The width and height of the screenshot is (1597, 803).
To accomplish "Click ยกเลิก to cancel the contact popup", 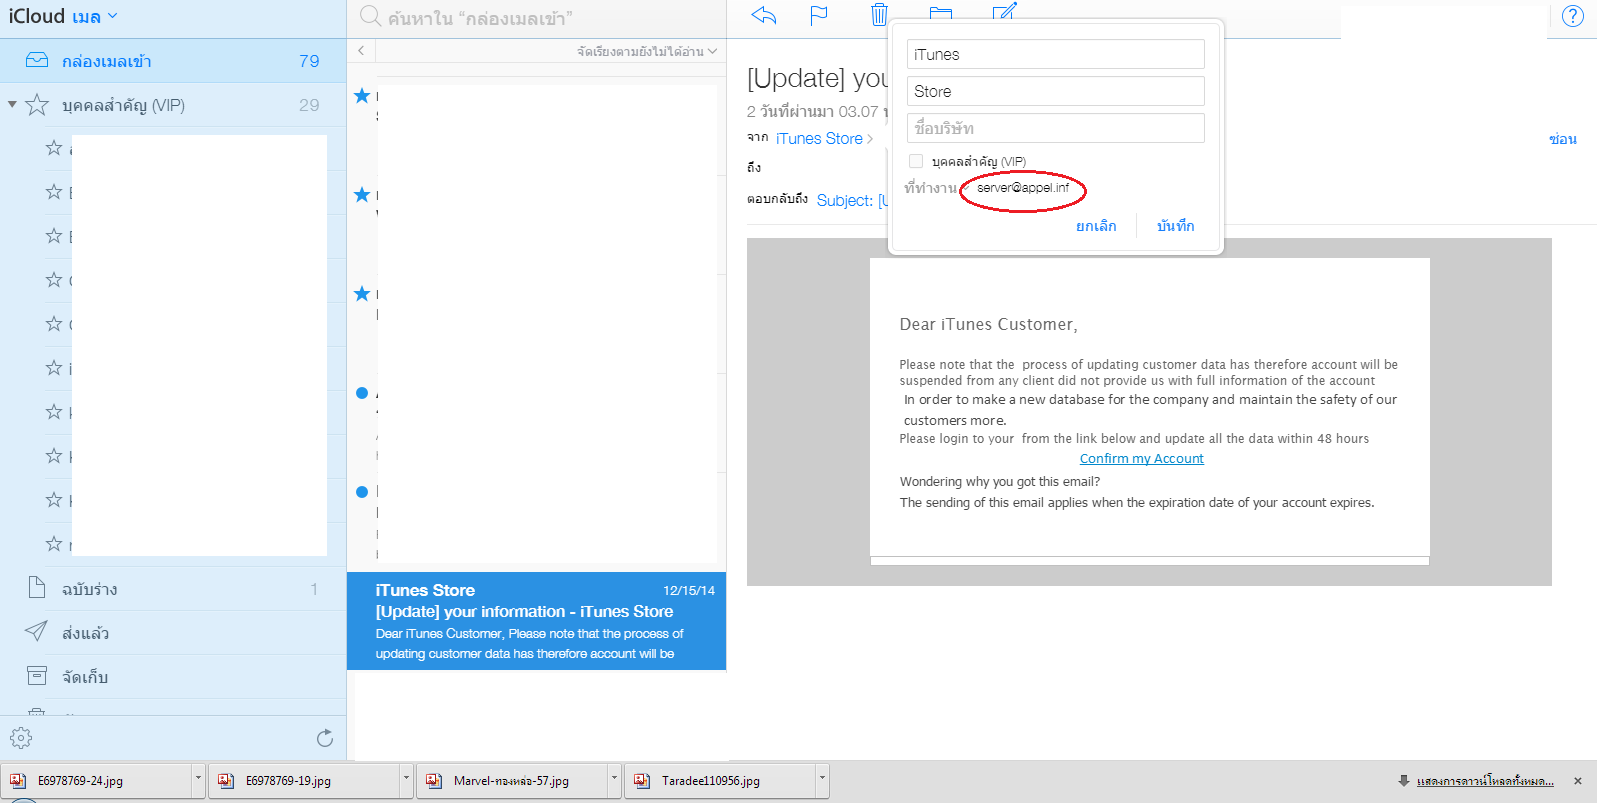I will coord(1096,226).
